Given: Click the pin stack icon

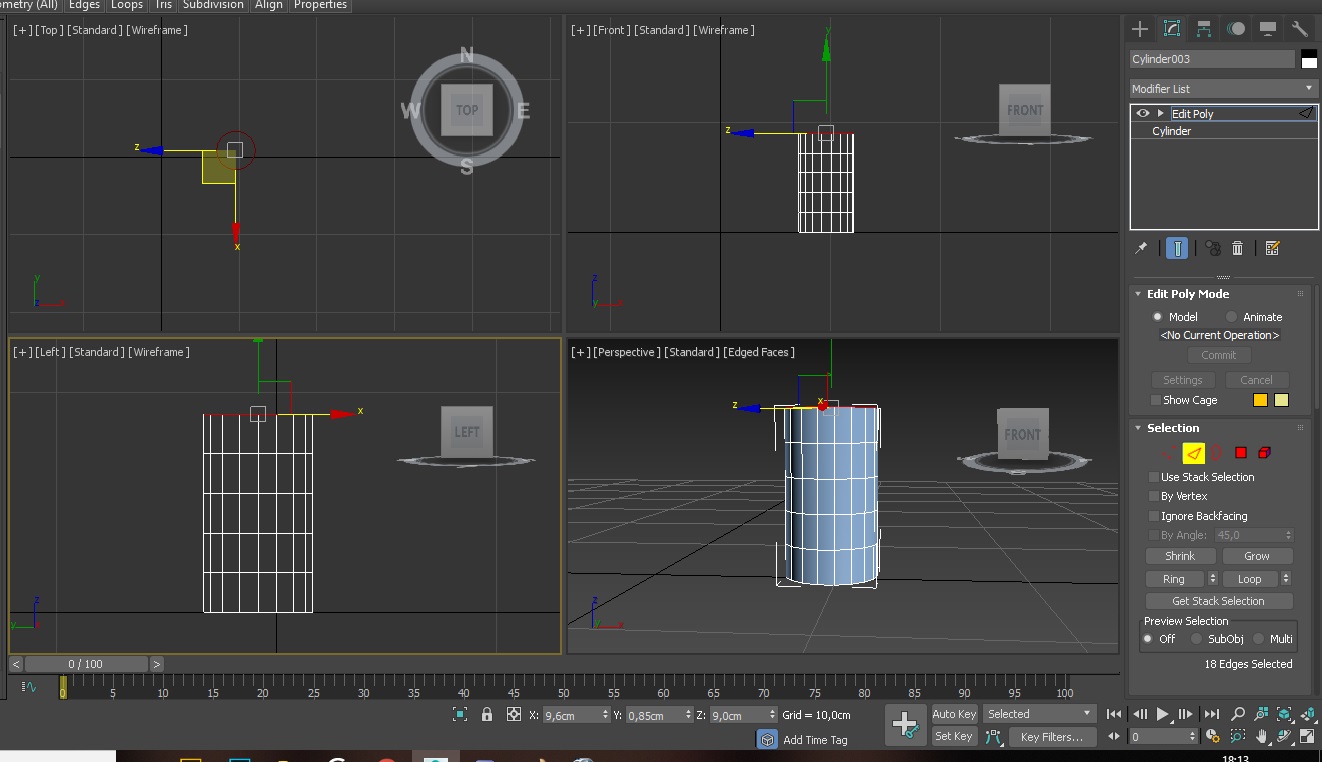Looking at the screenshot, I should [1141, 248].
